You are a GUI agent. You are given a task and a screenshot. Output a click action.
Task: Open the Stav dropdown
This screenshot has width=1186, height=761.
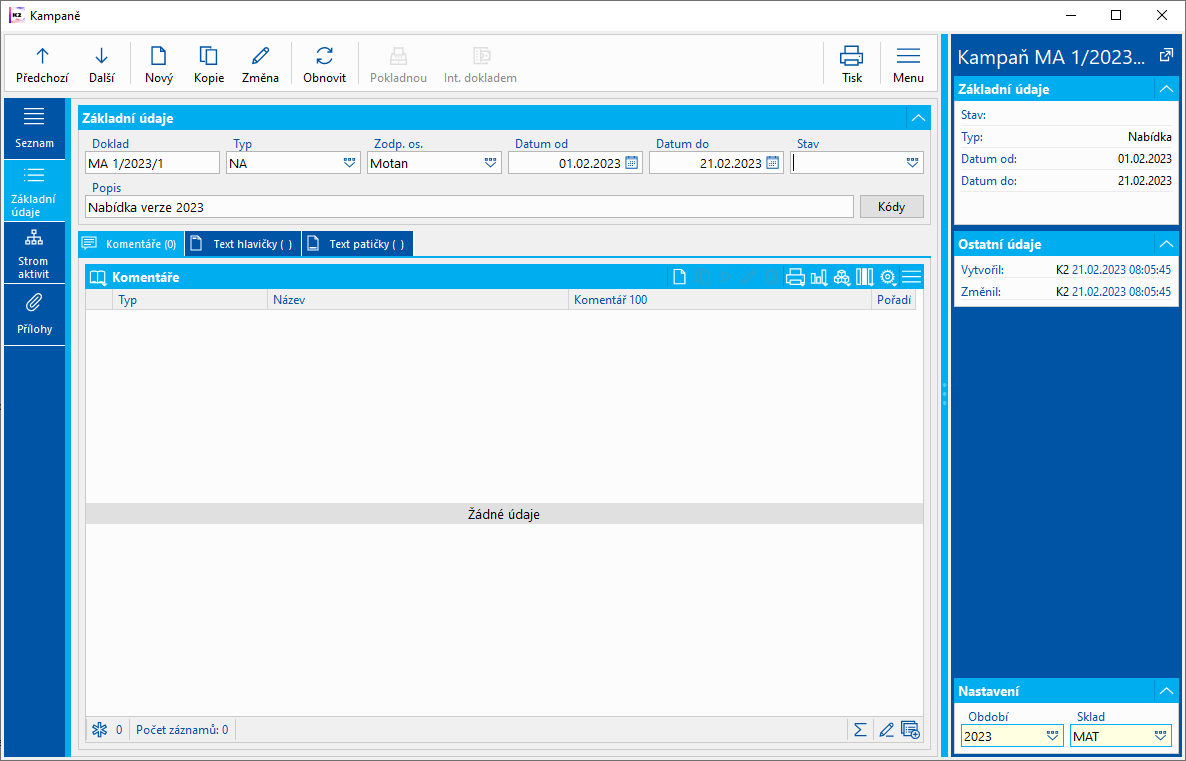(x=912, y=163)
